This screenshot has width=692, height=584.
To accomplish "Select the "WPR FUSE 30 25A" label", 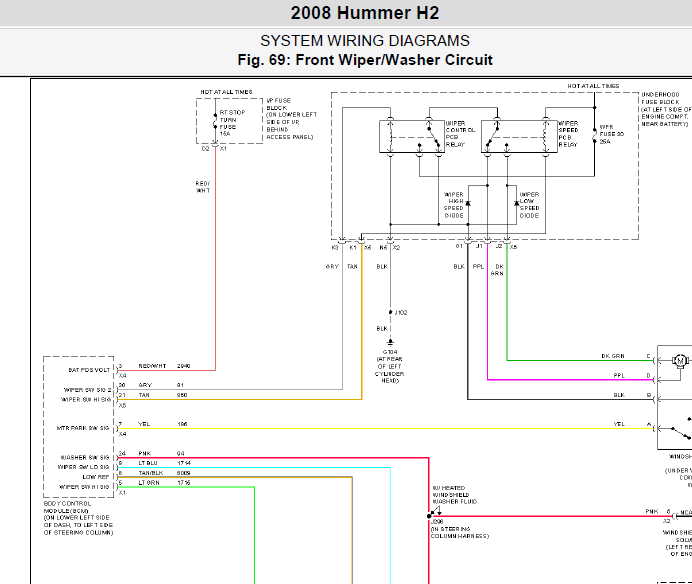I will (611, 134).
